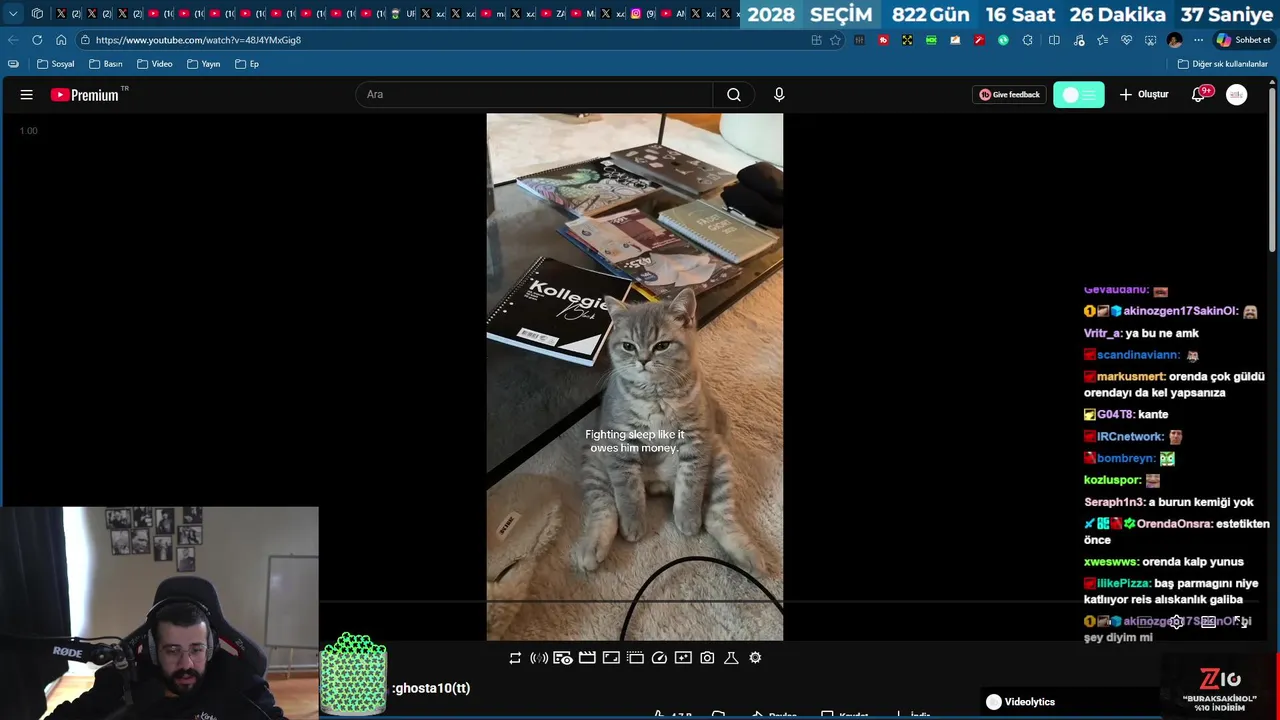Open the browser three-dot settings menu
The image size is (1280, 720).
click(x=1198, y=40)
